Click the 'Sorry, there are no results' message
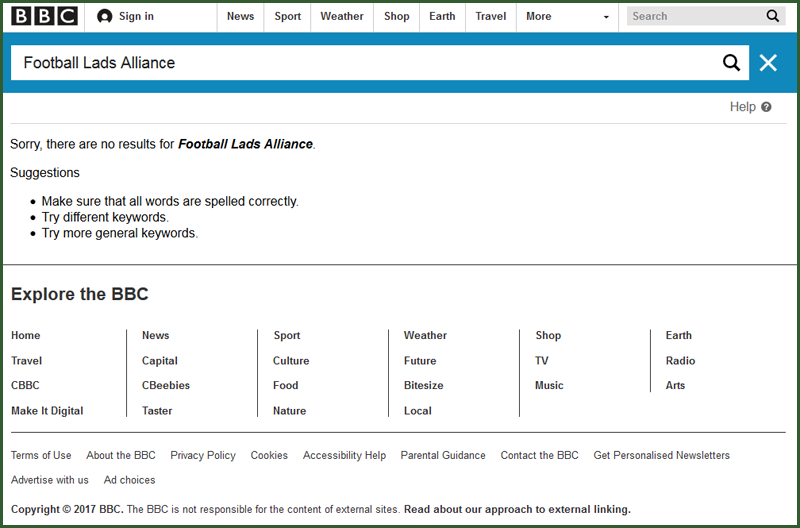This screenshot has height=528, width=800. (x=163, y=144)
